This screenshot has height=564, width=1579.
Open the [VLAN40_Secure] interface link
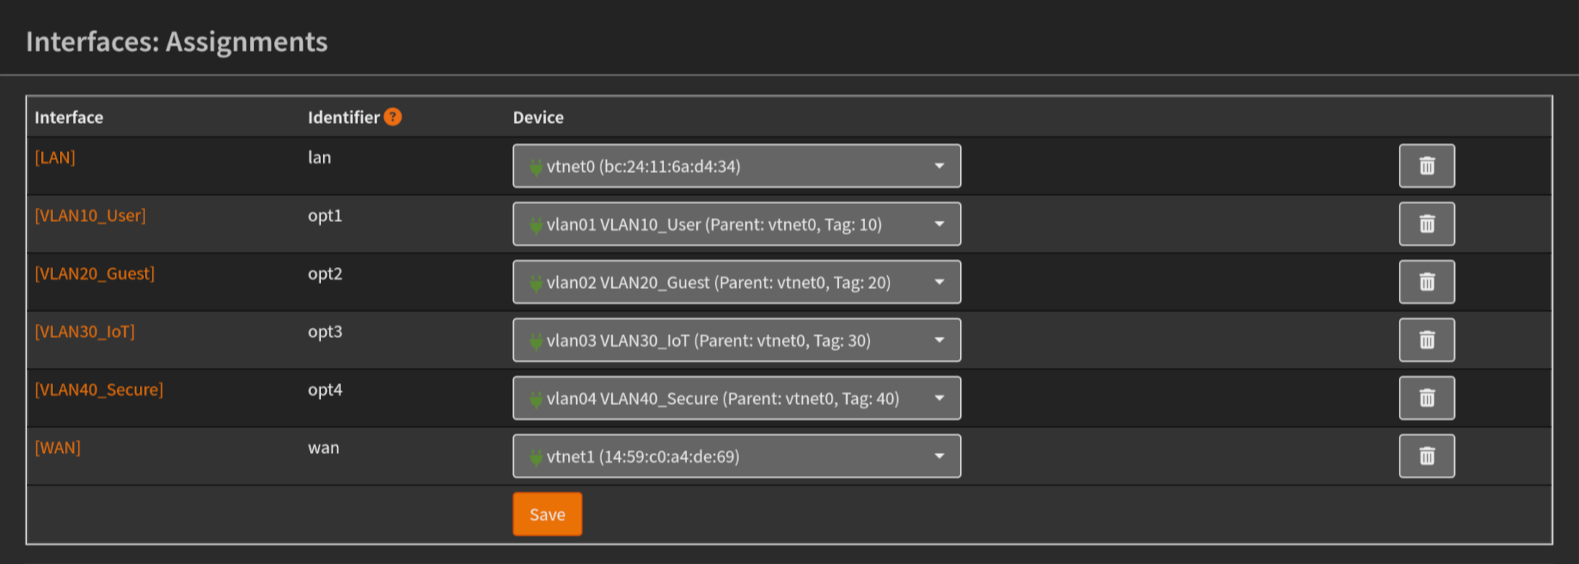point(99,389)
